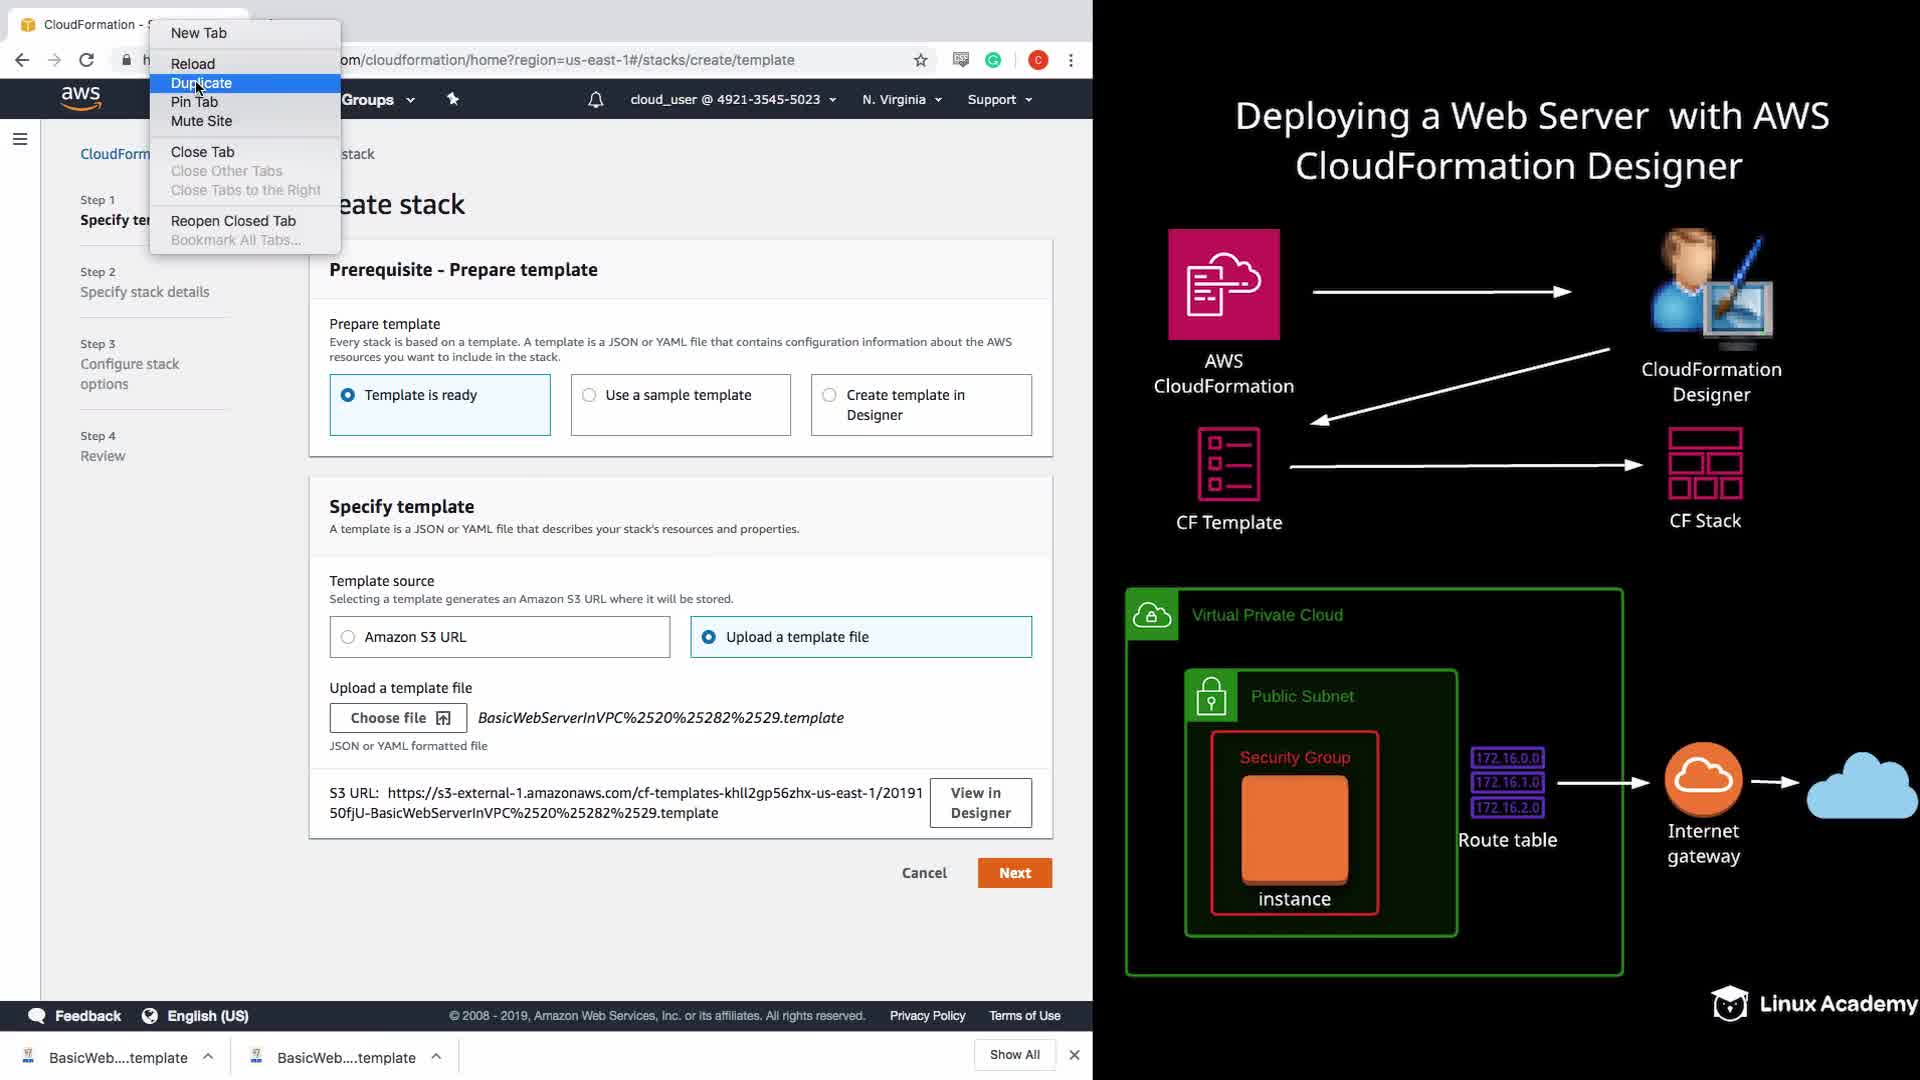
Task: Click the browser reload icon
Action: click(86, 60)
